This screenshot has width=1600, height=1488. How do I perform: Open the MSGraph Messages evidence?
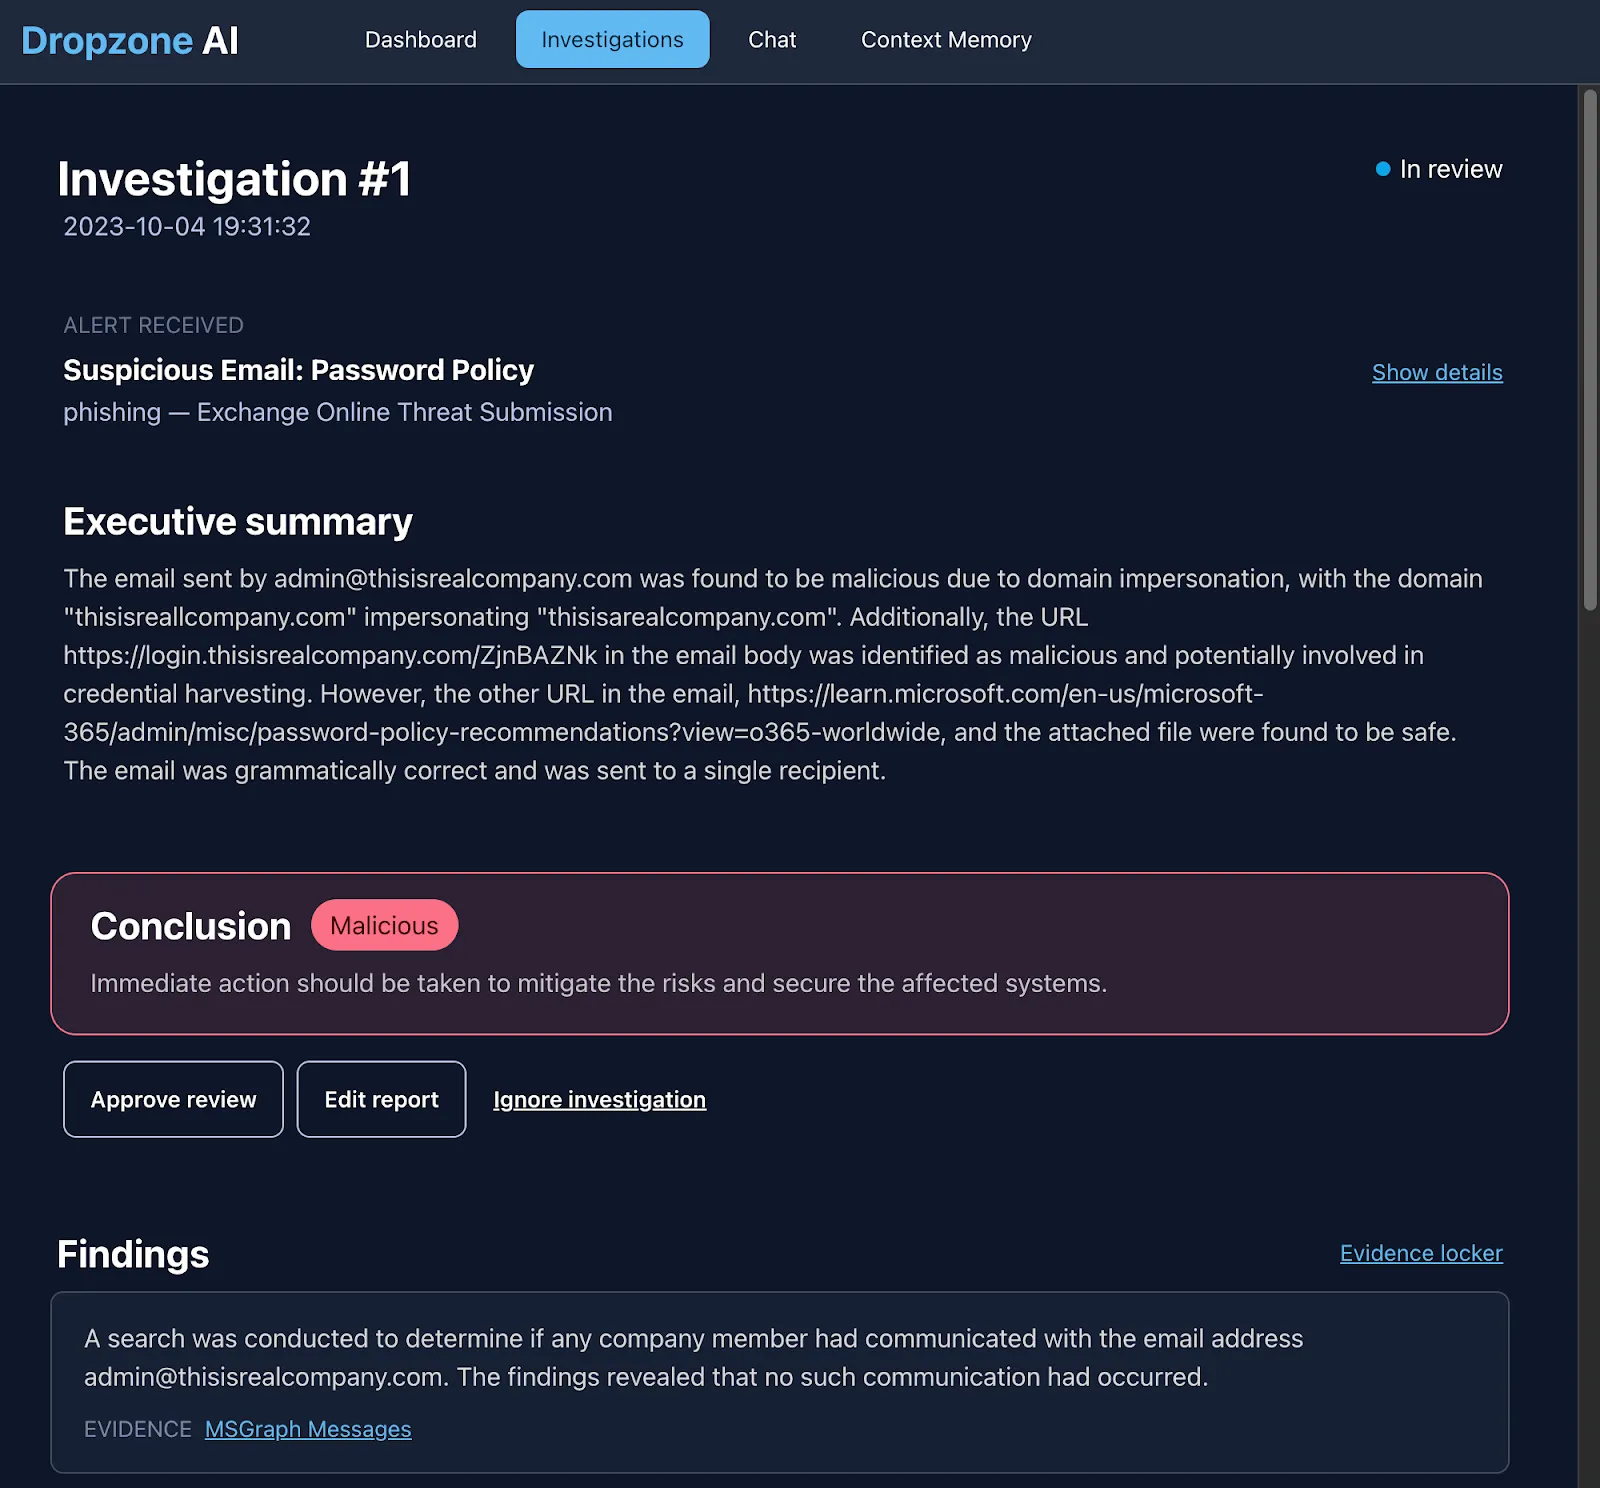point(307,1429)
